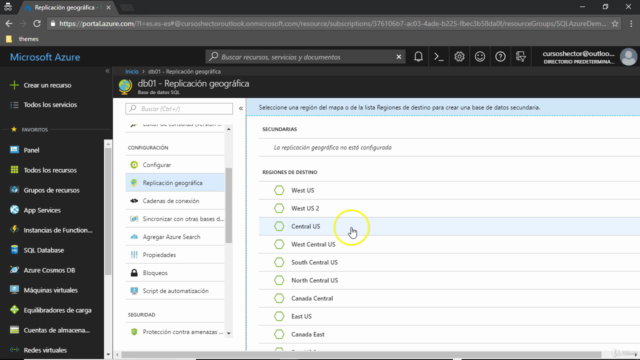Open the themes bookmark folder

[23, 39]
